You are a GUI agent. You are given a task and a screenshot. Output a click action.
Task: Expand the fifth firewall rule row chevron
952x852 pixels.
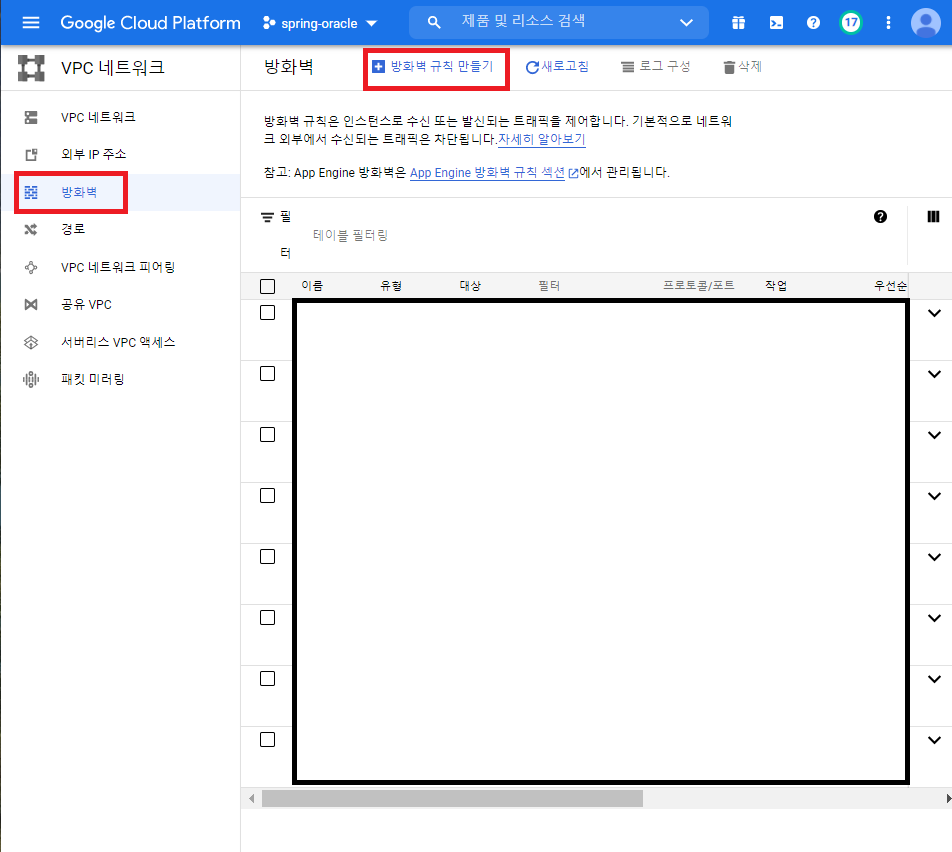[934, 557]
